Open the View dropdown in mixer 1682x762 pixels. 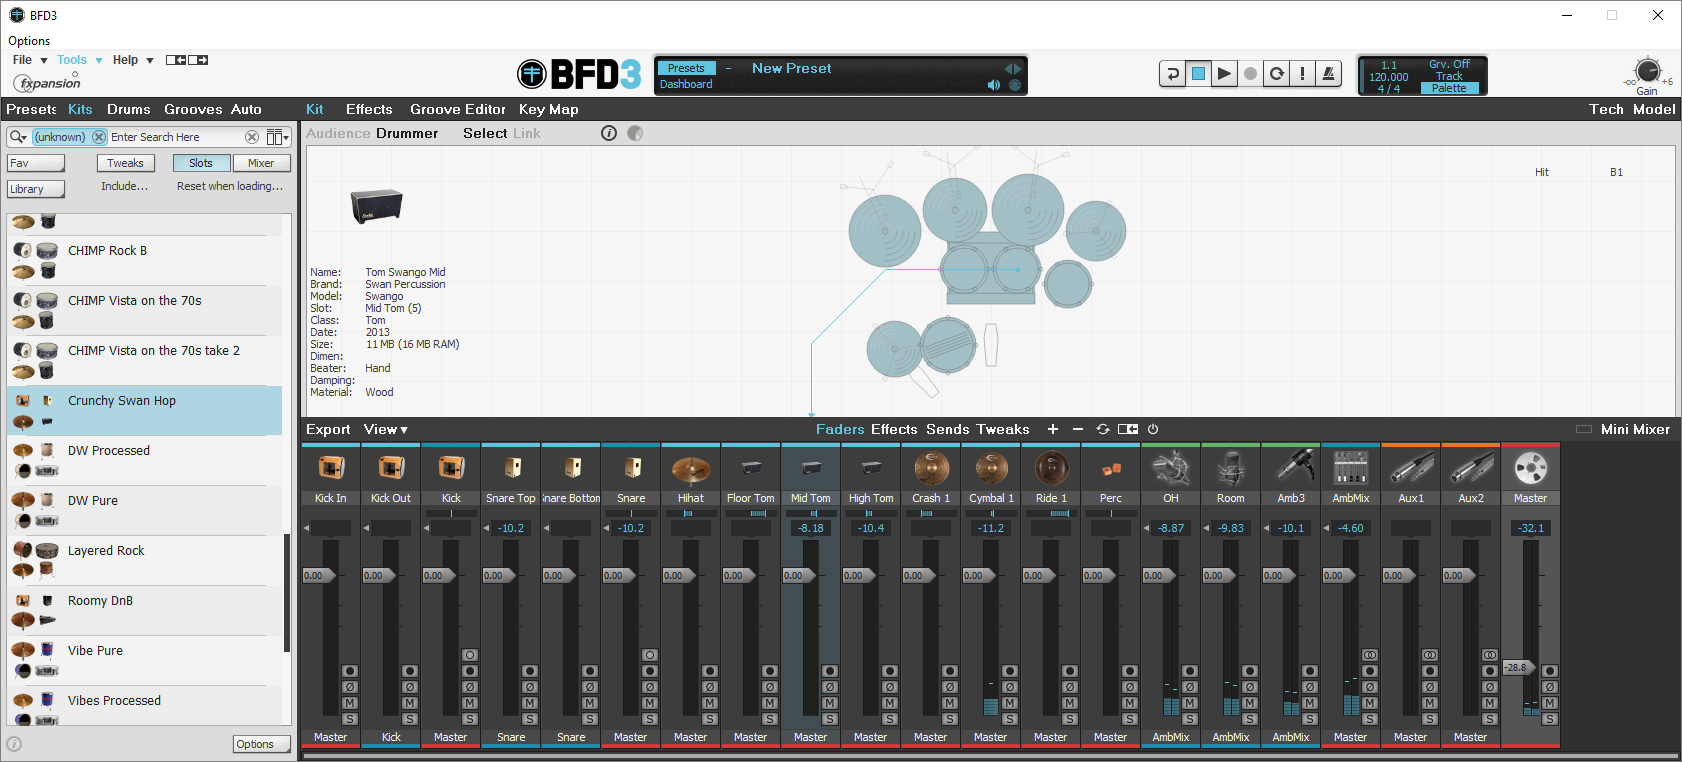coord(386,429)
